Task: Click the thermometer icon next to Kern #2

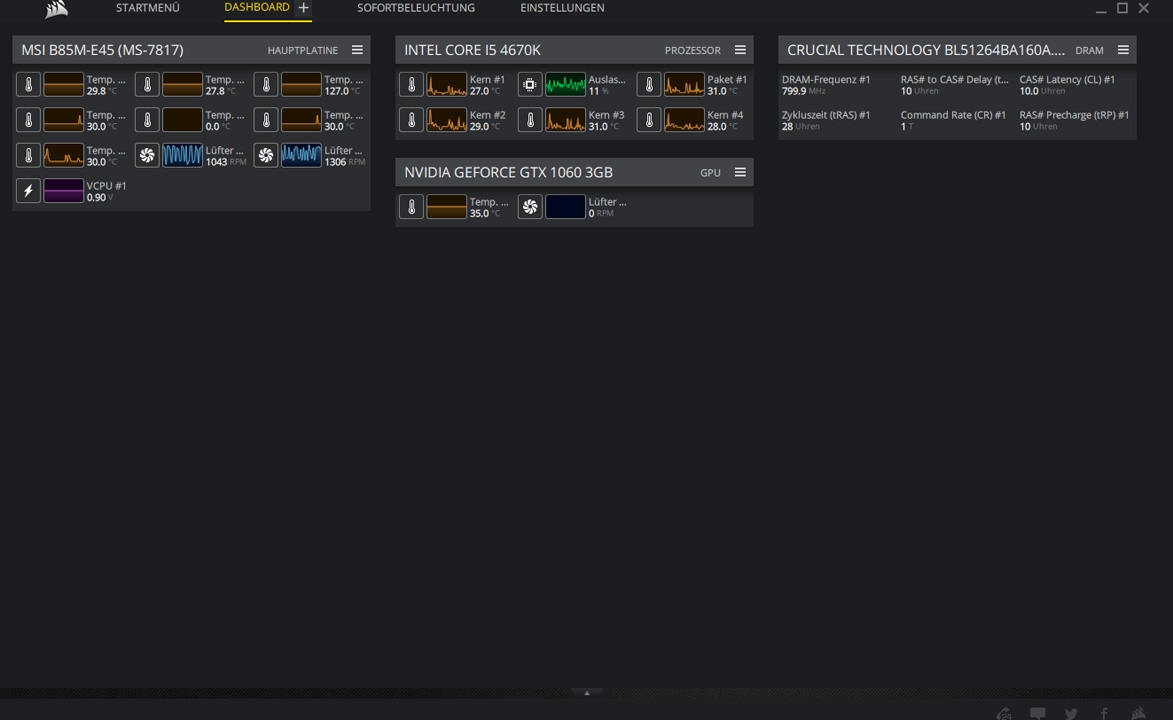Action: tap(411, 120)
